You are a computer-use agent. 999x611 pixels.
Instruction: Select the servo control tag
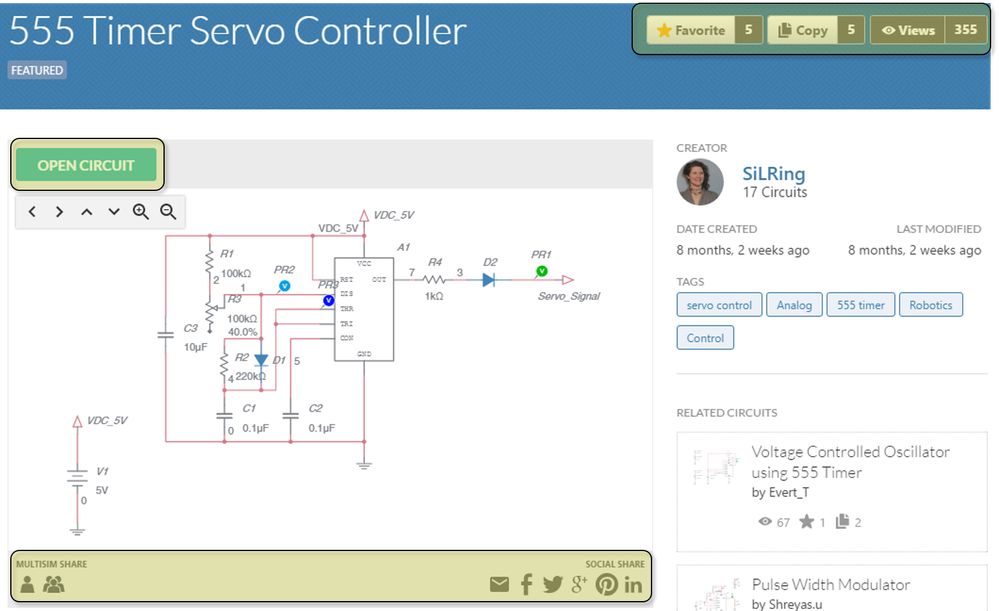(x=719, y=305)
